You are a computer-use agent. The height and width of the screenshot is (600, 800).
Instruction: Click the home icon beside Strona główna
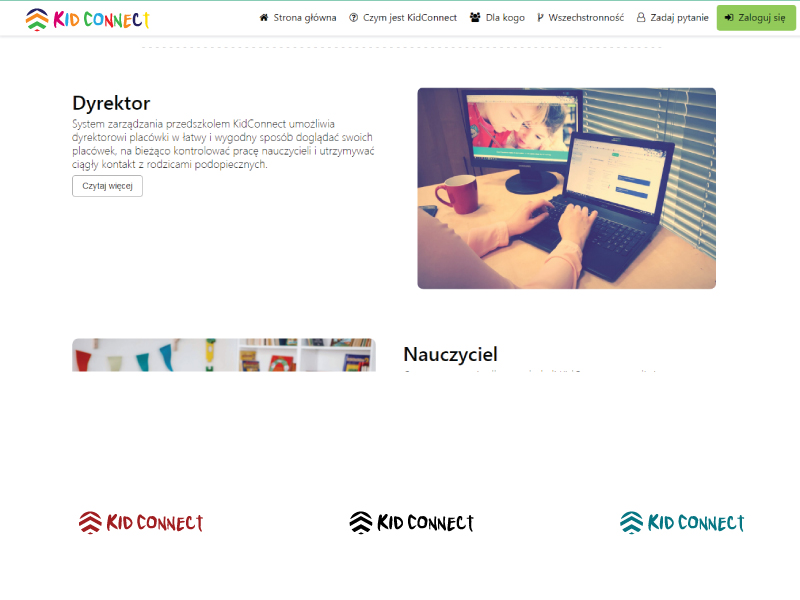click(264, 18)
